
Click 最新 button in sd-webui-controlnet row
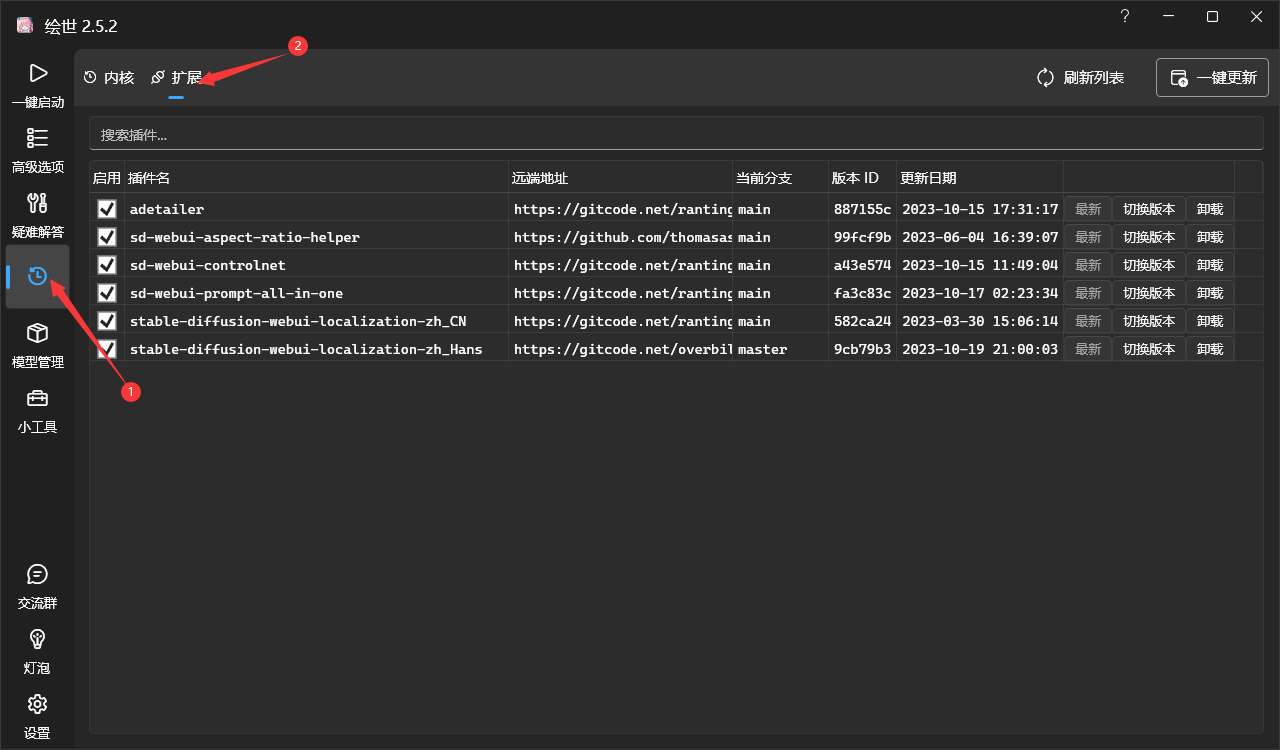[1088, 265]
